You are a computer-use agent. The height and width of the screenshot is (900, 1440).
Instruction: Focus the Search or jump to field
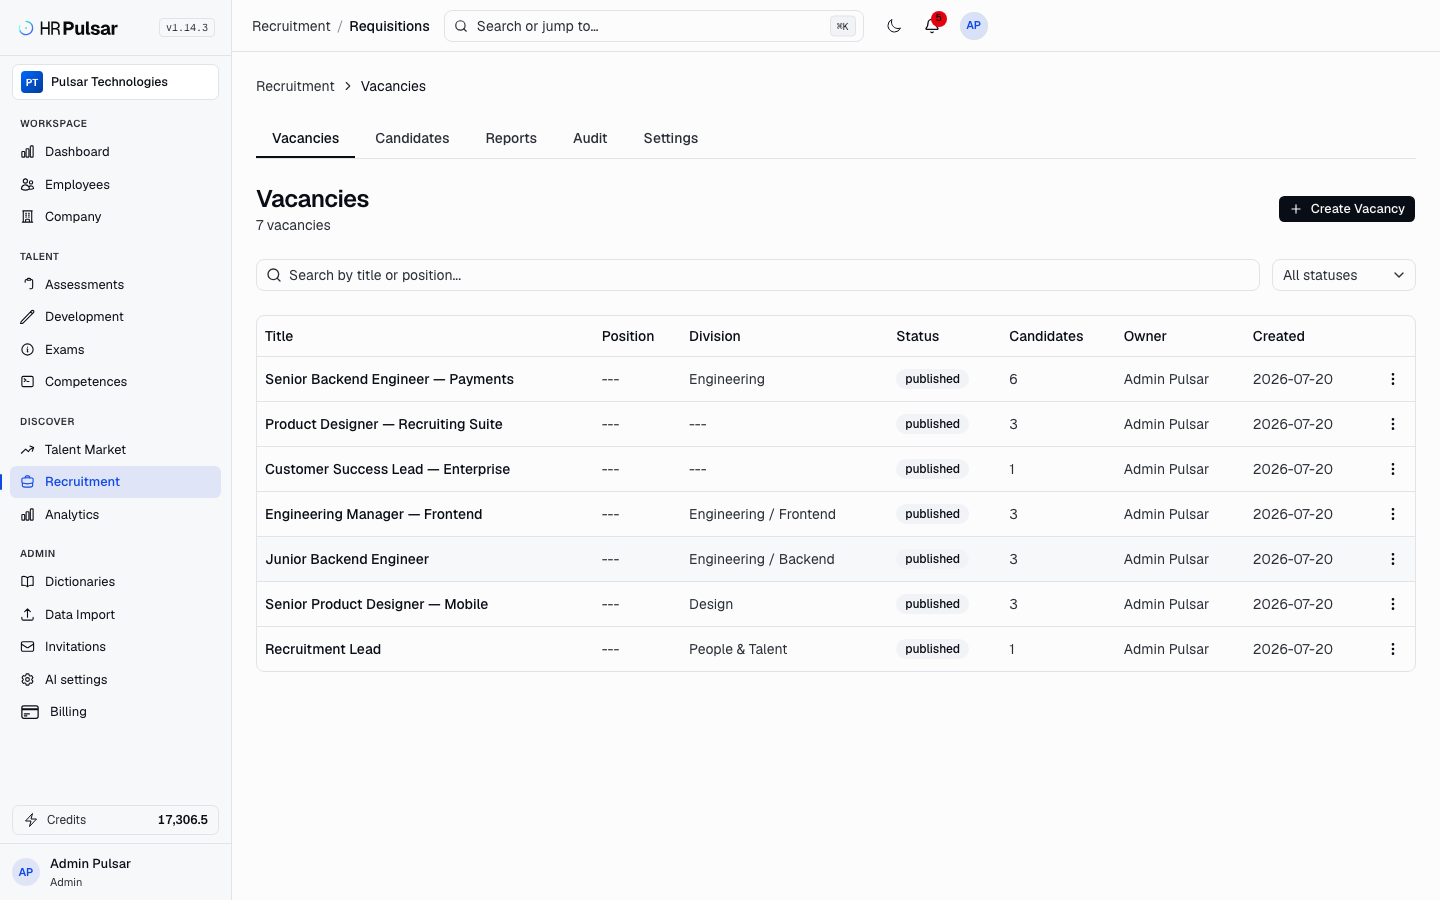pos(654,26)
